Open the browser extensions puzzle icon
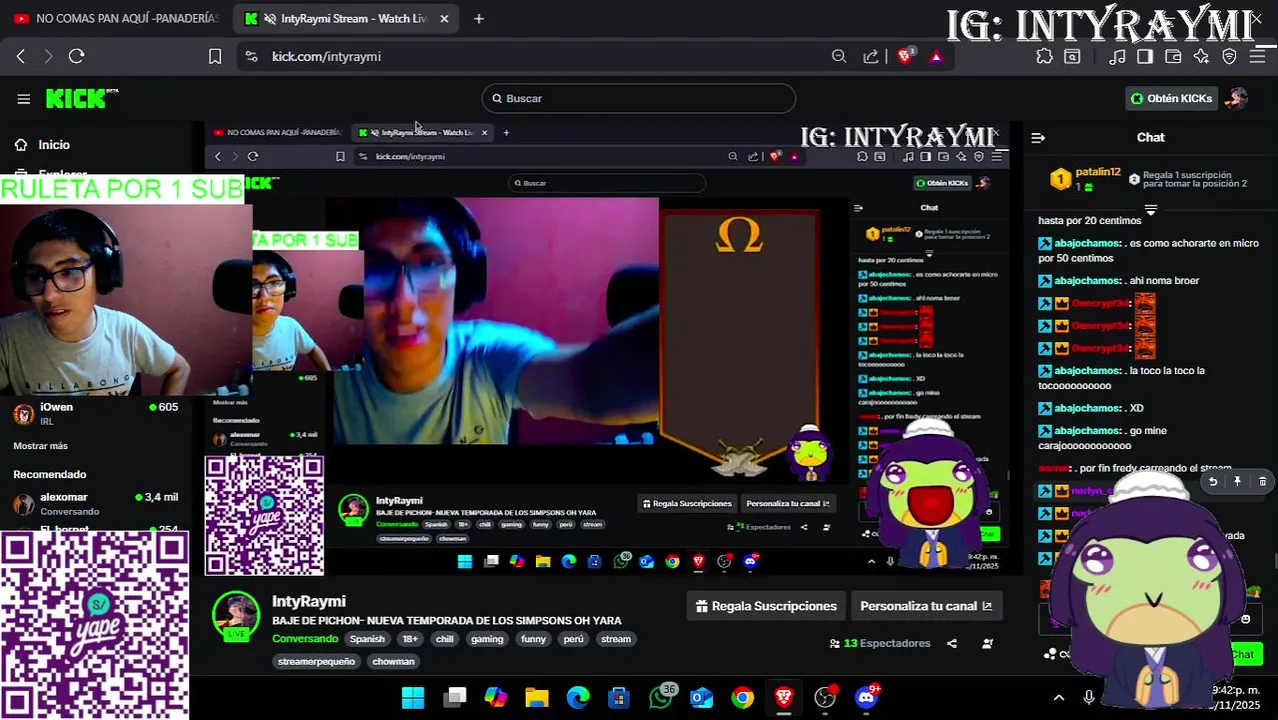The width and height of the screenshot is (1278, 720). [1044, 56]
